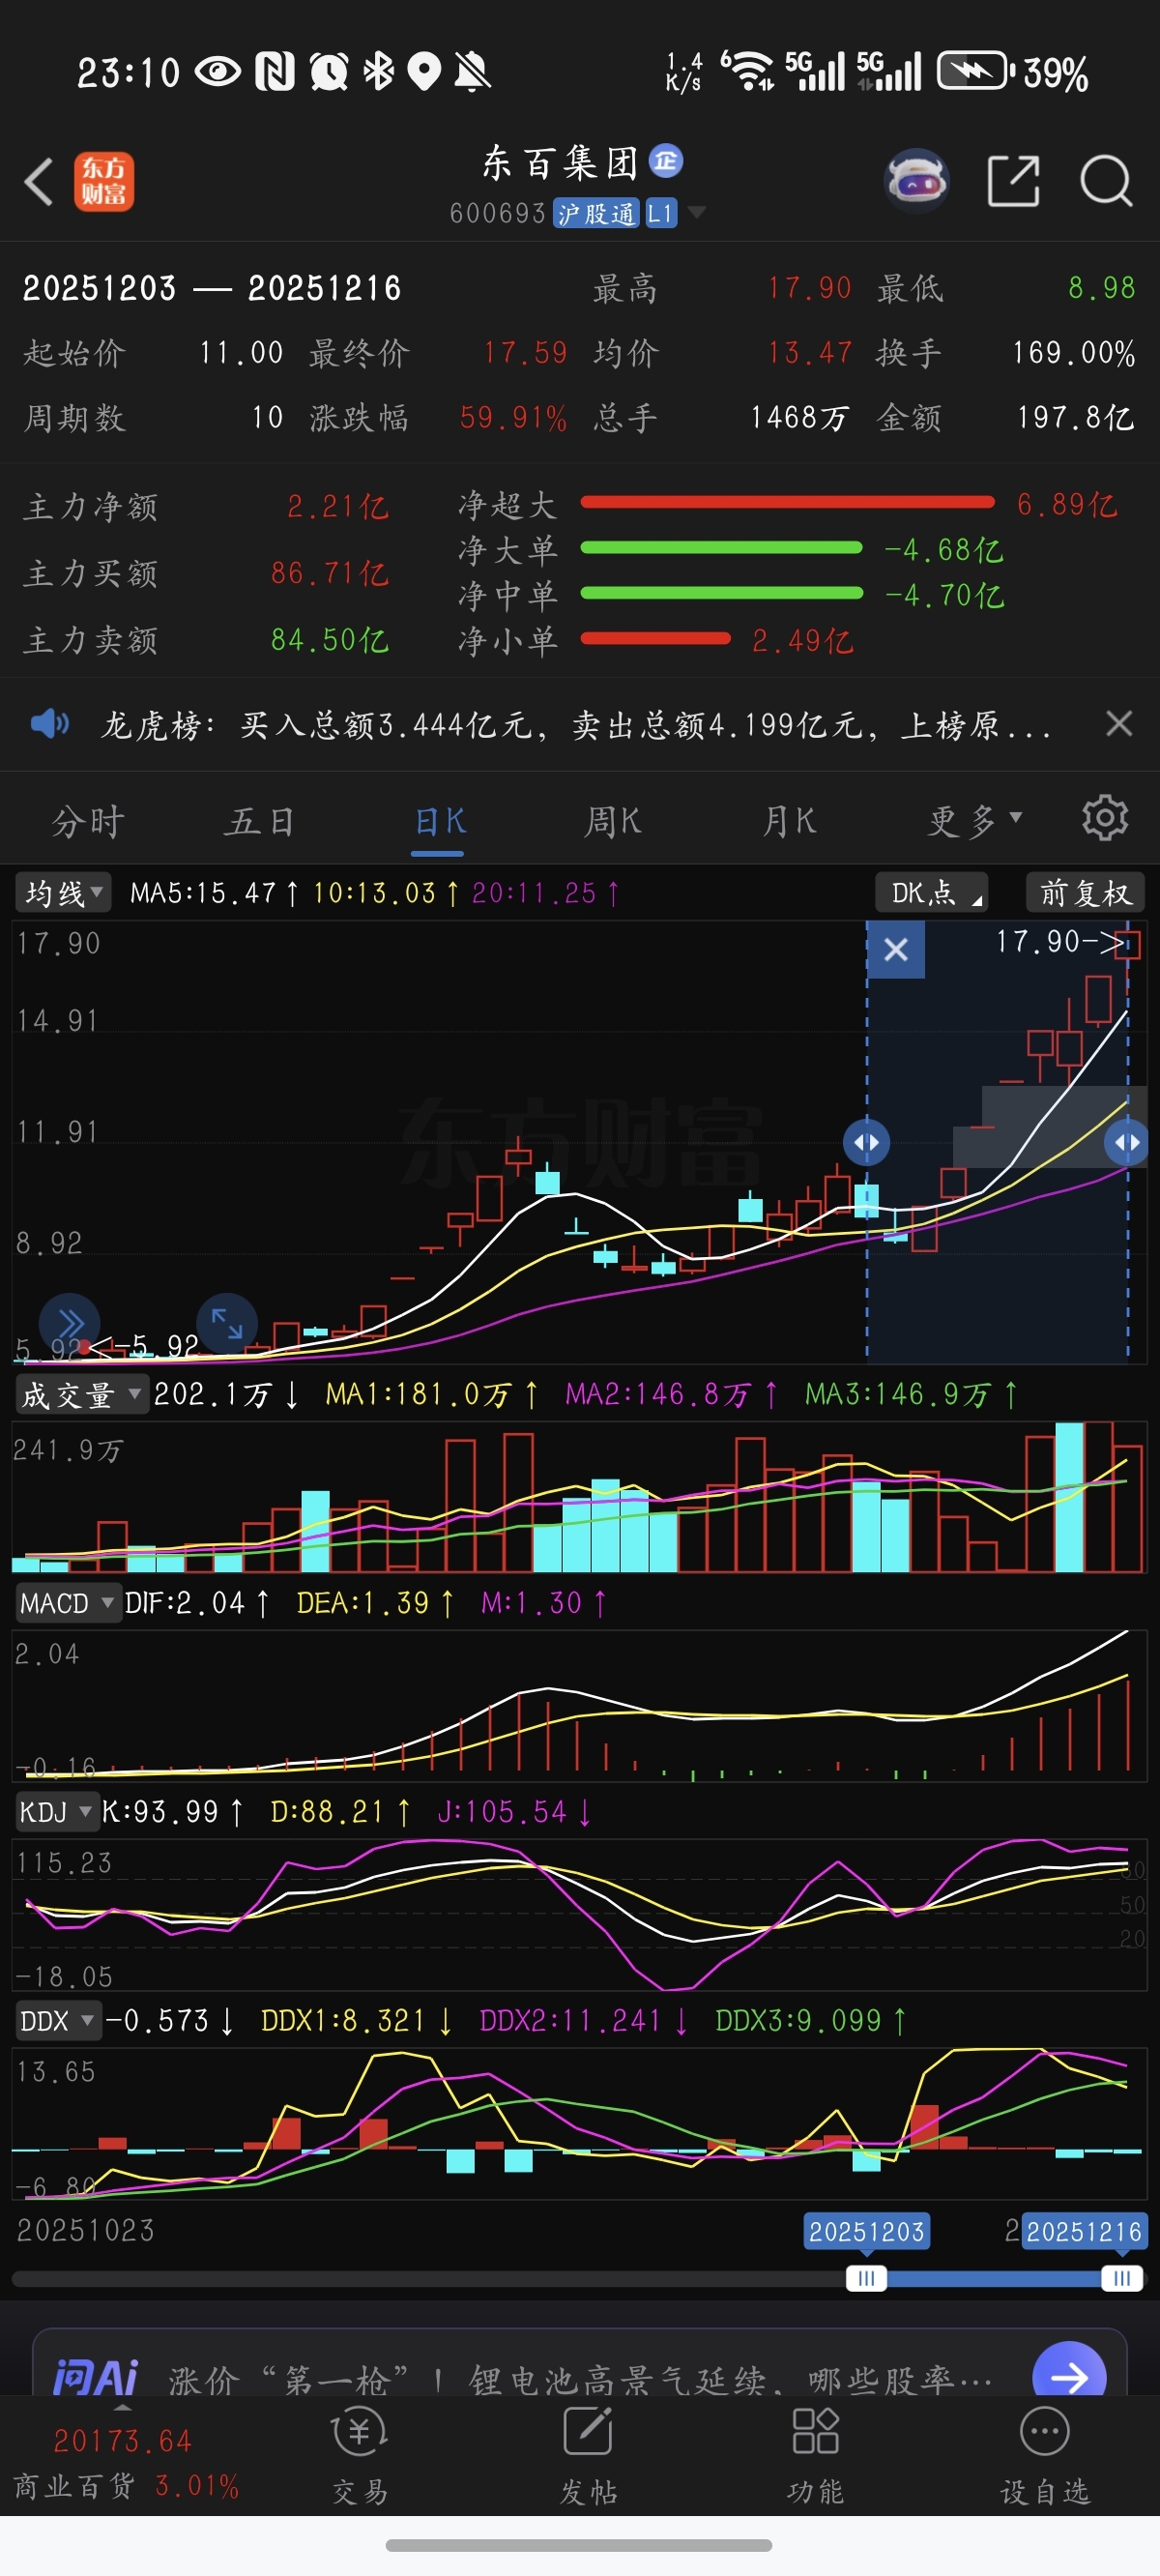
Task: Expand the stock info dropdown triangle
Action: coord(697,212)
